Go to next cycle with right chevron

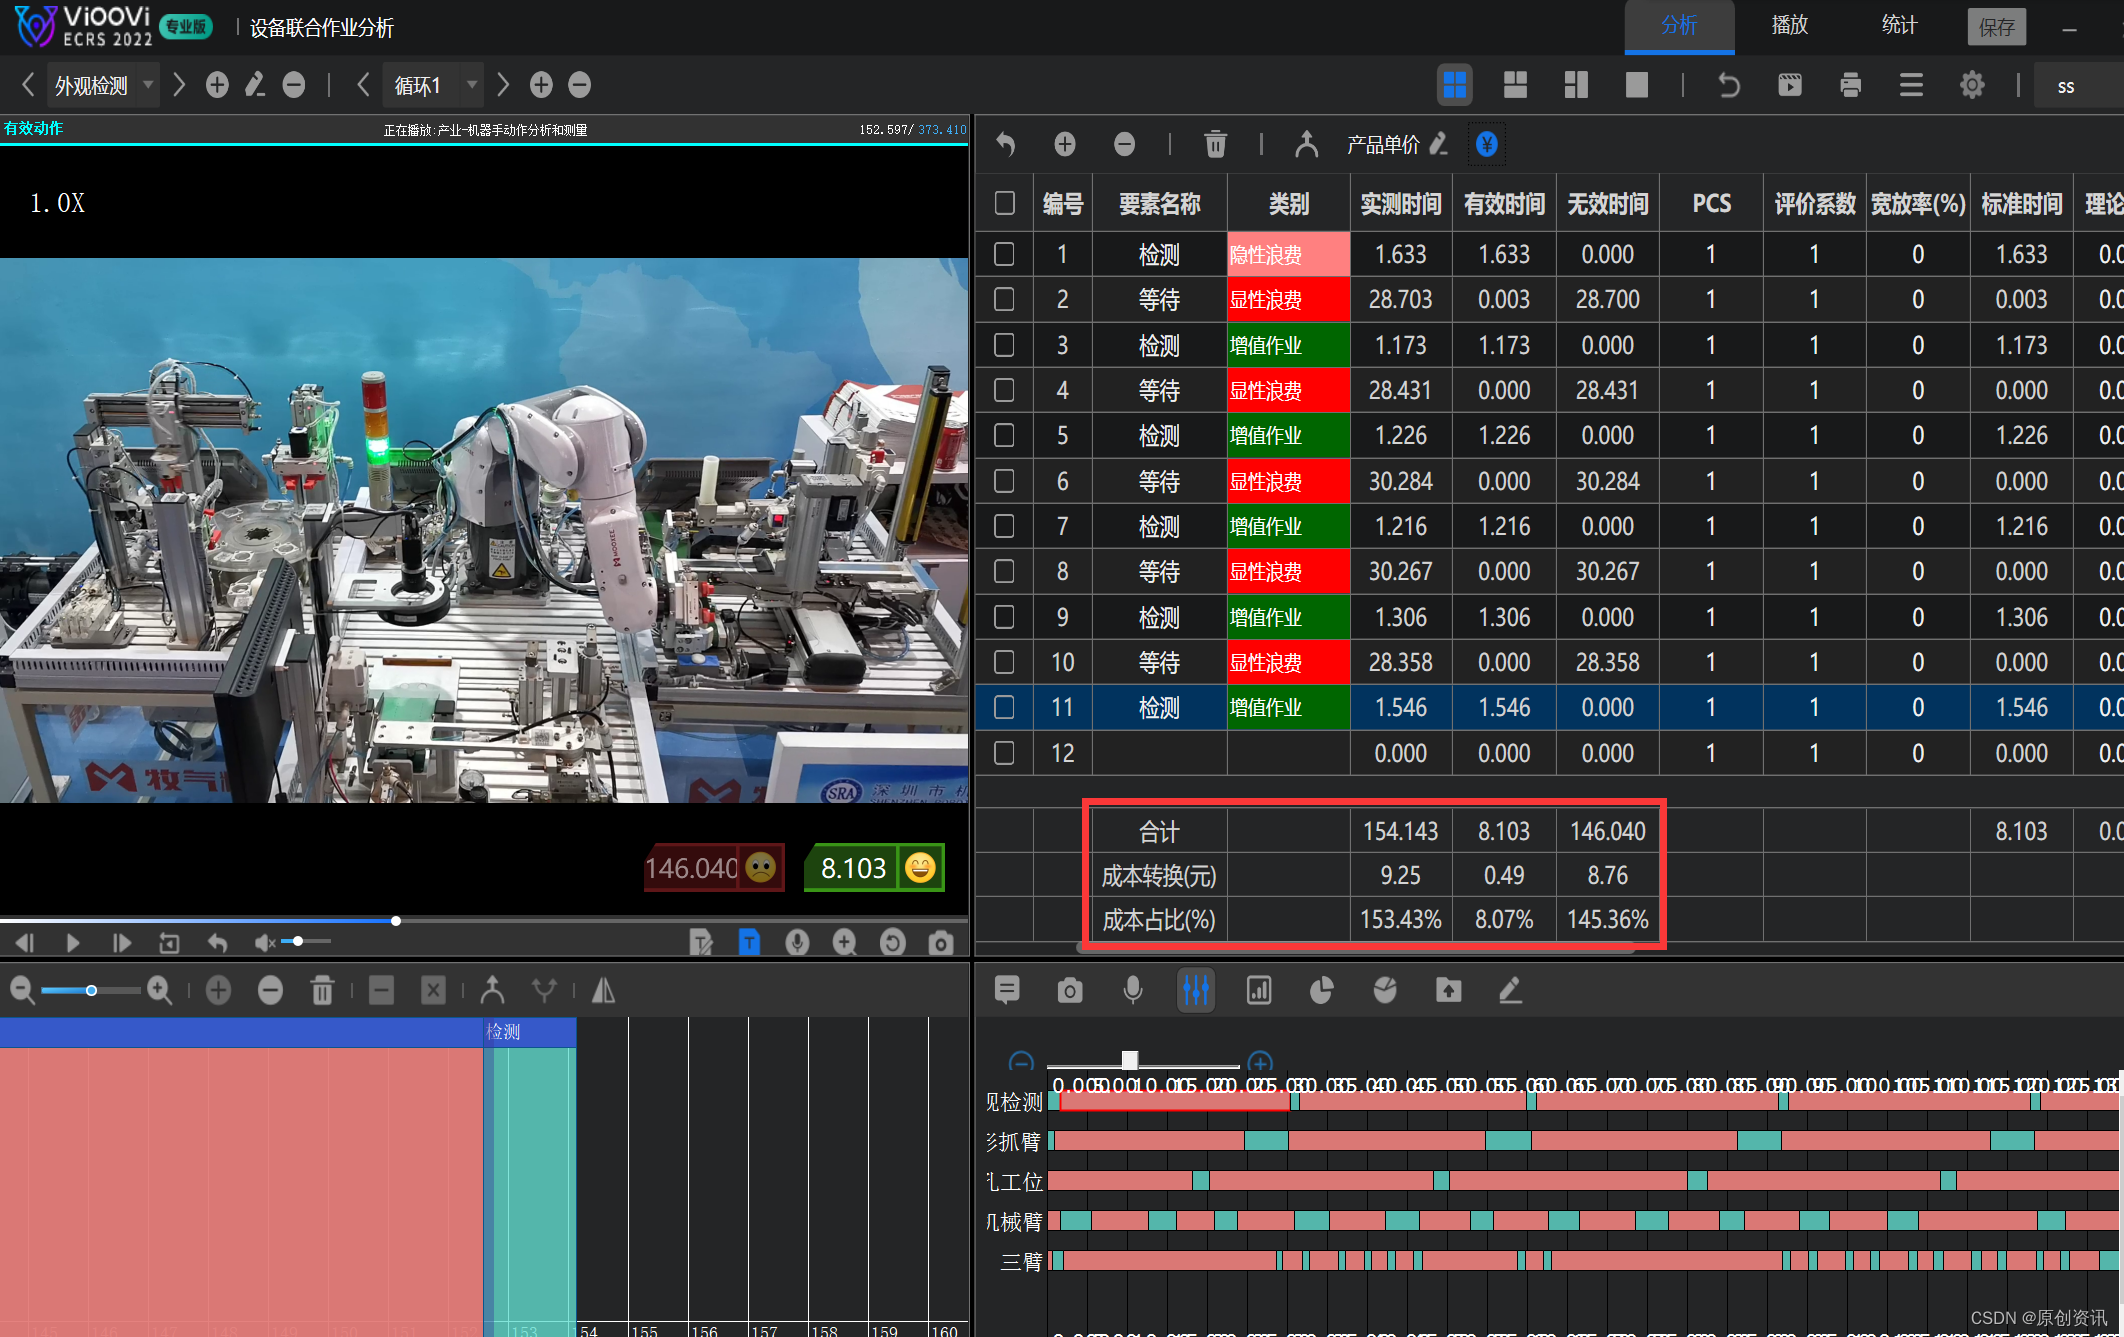click(x=503, y=85)
